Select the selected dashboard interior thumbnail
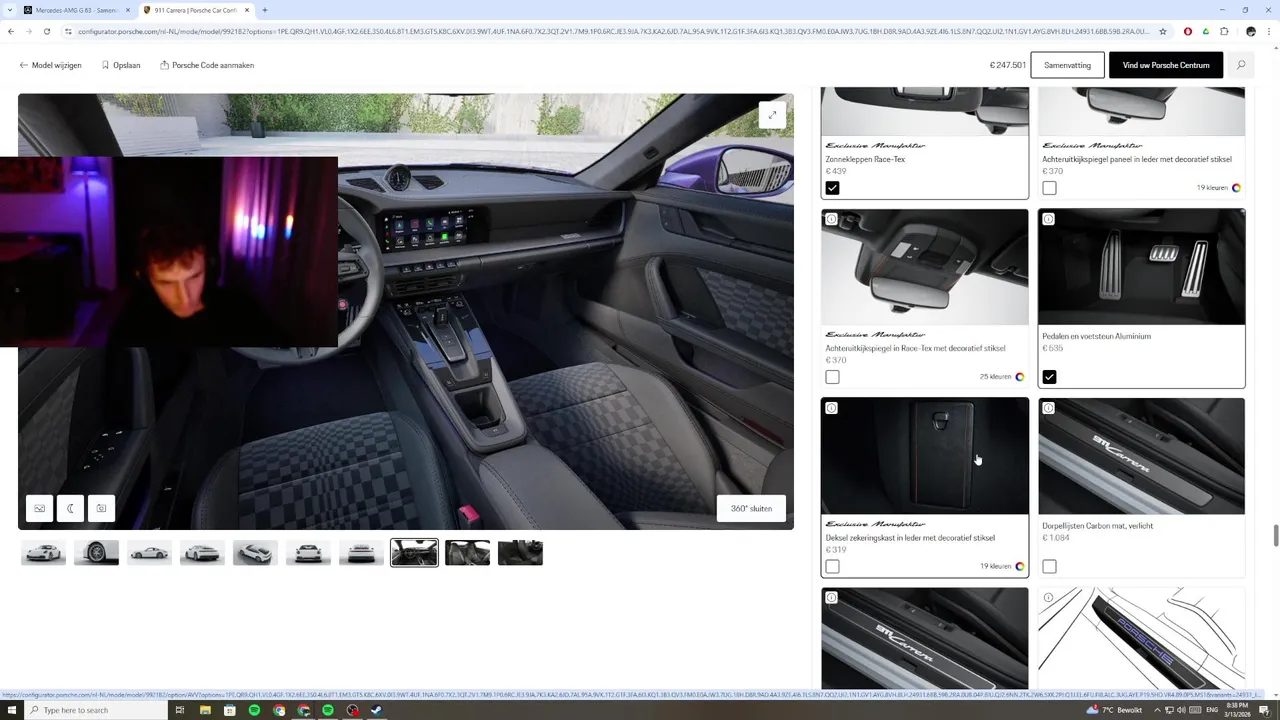 tap(414, 553)
